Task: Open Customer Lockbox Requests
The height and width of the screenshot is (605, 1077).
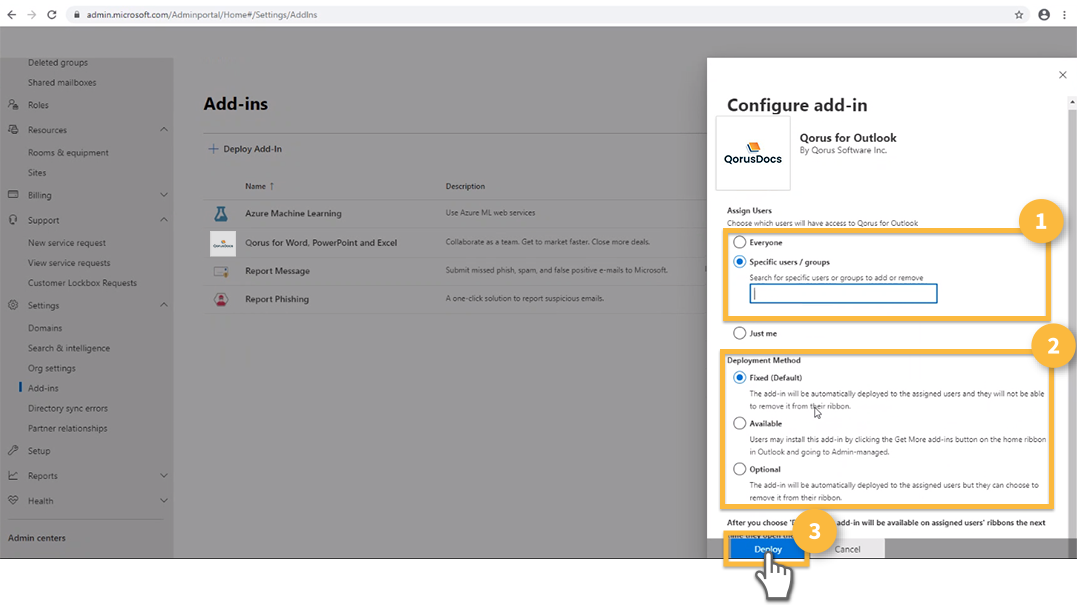Action: pyautogui.click(x=82, y=283)
